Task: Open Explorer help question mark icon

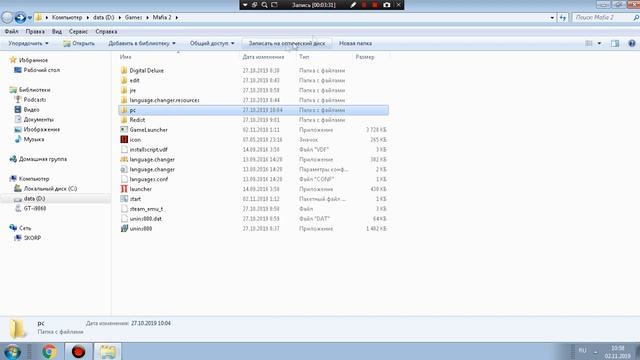Action: pyautogui.click(x=632, y=43)
